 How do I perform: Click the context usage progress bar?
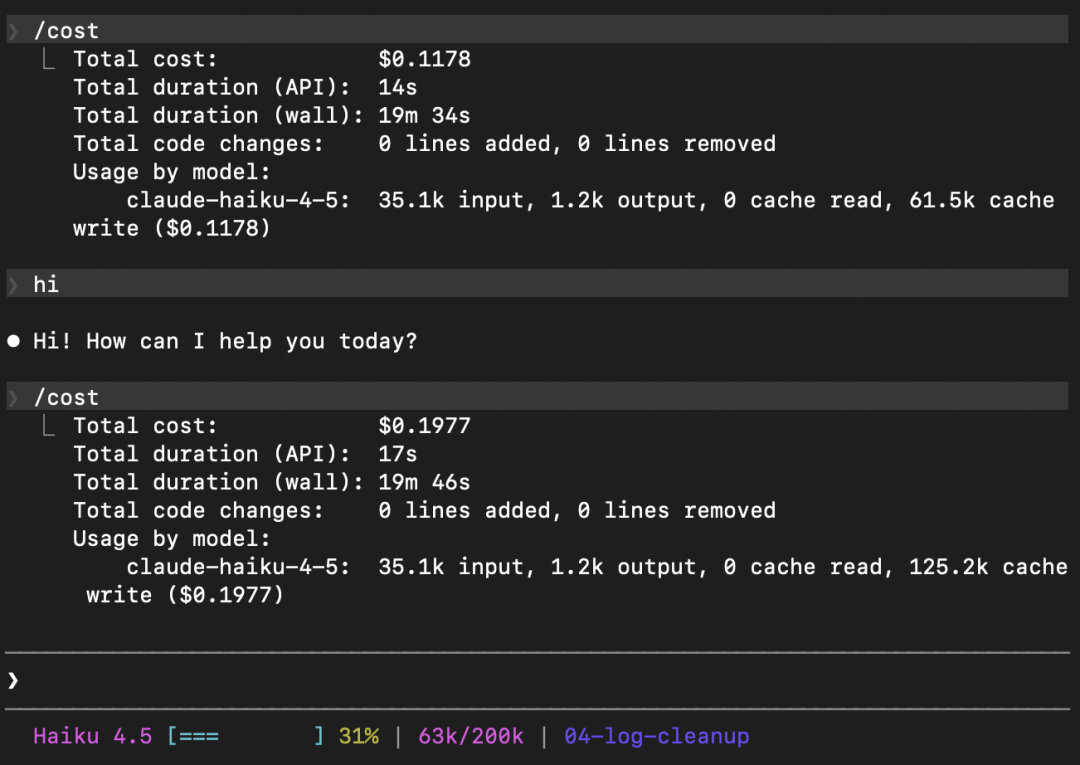(x=245, y=736)
